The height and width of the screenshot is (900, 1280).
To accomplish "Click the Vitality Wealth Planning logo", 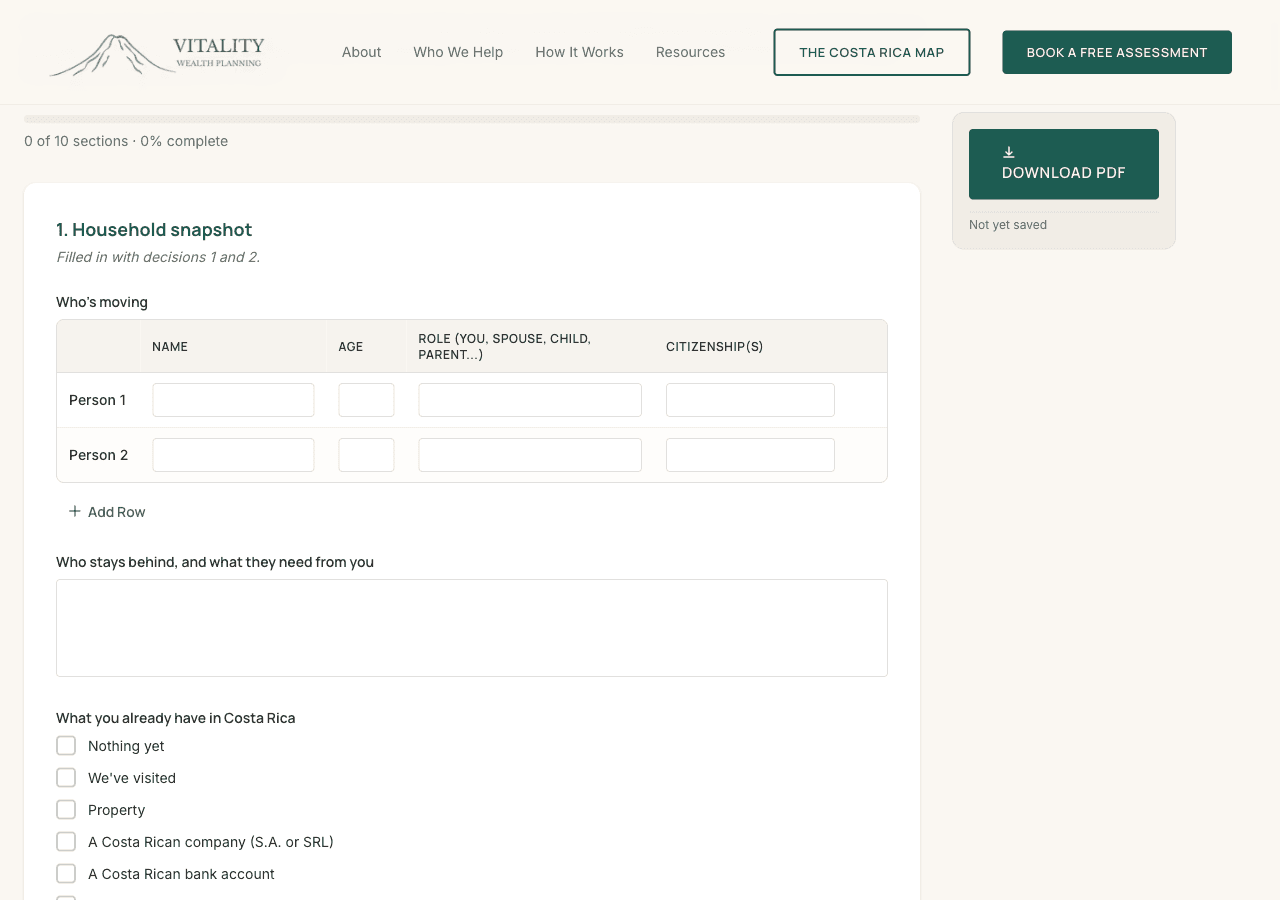I will (x=157, y=53).
